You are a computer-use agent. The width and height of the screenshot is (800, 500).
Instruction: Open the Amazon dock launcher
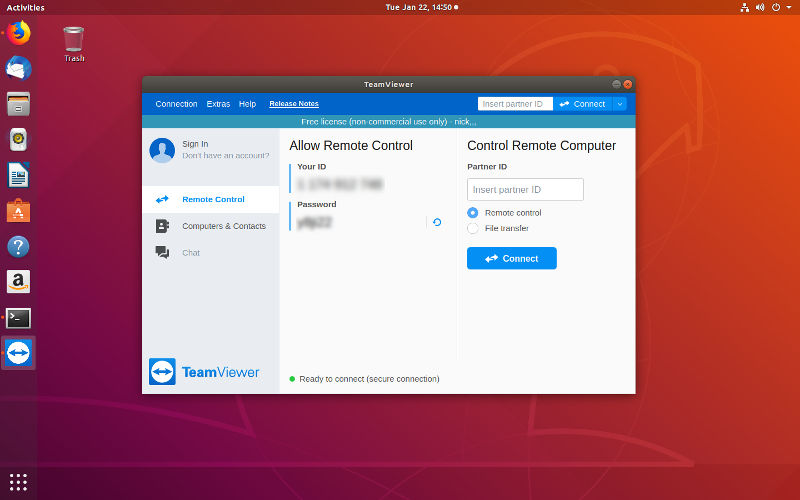18,282
